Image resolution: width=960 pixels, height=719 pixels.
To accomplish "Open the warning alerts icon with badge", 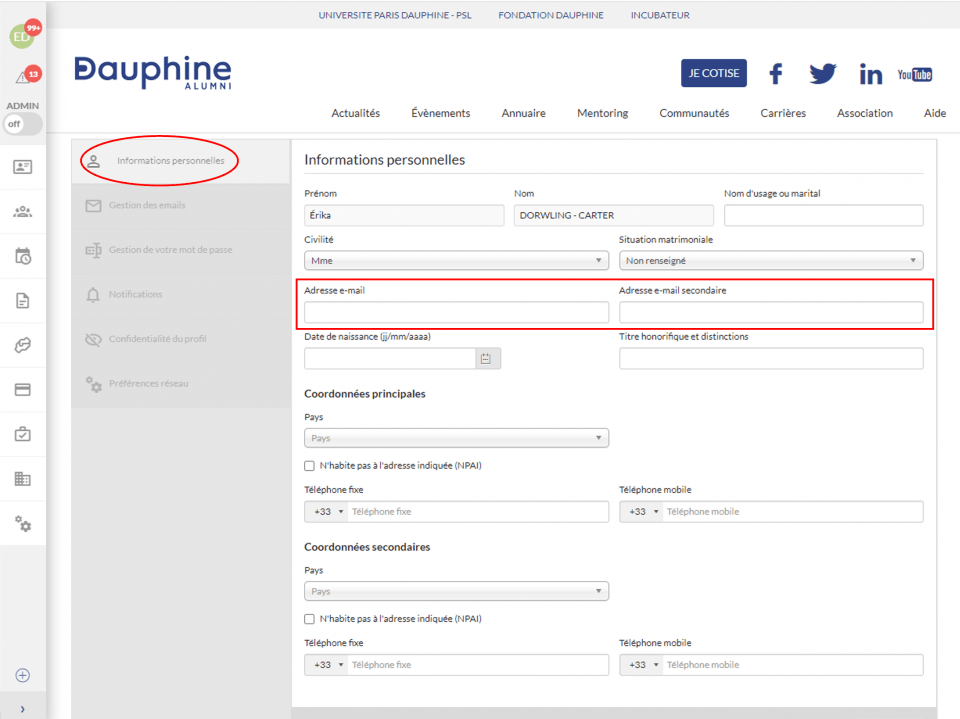I will tap(23, 77).
